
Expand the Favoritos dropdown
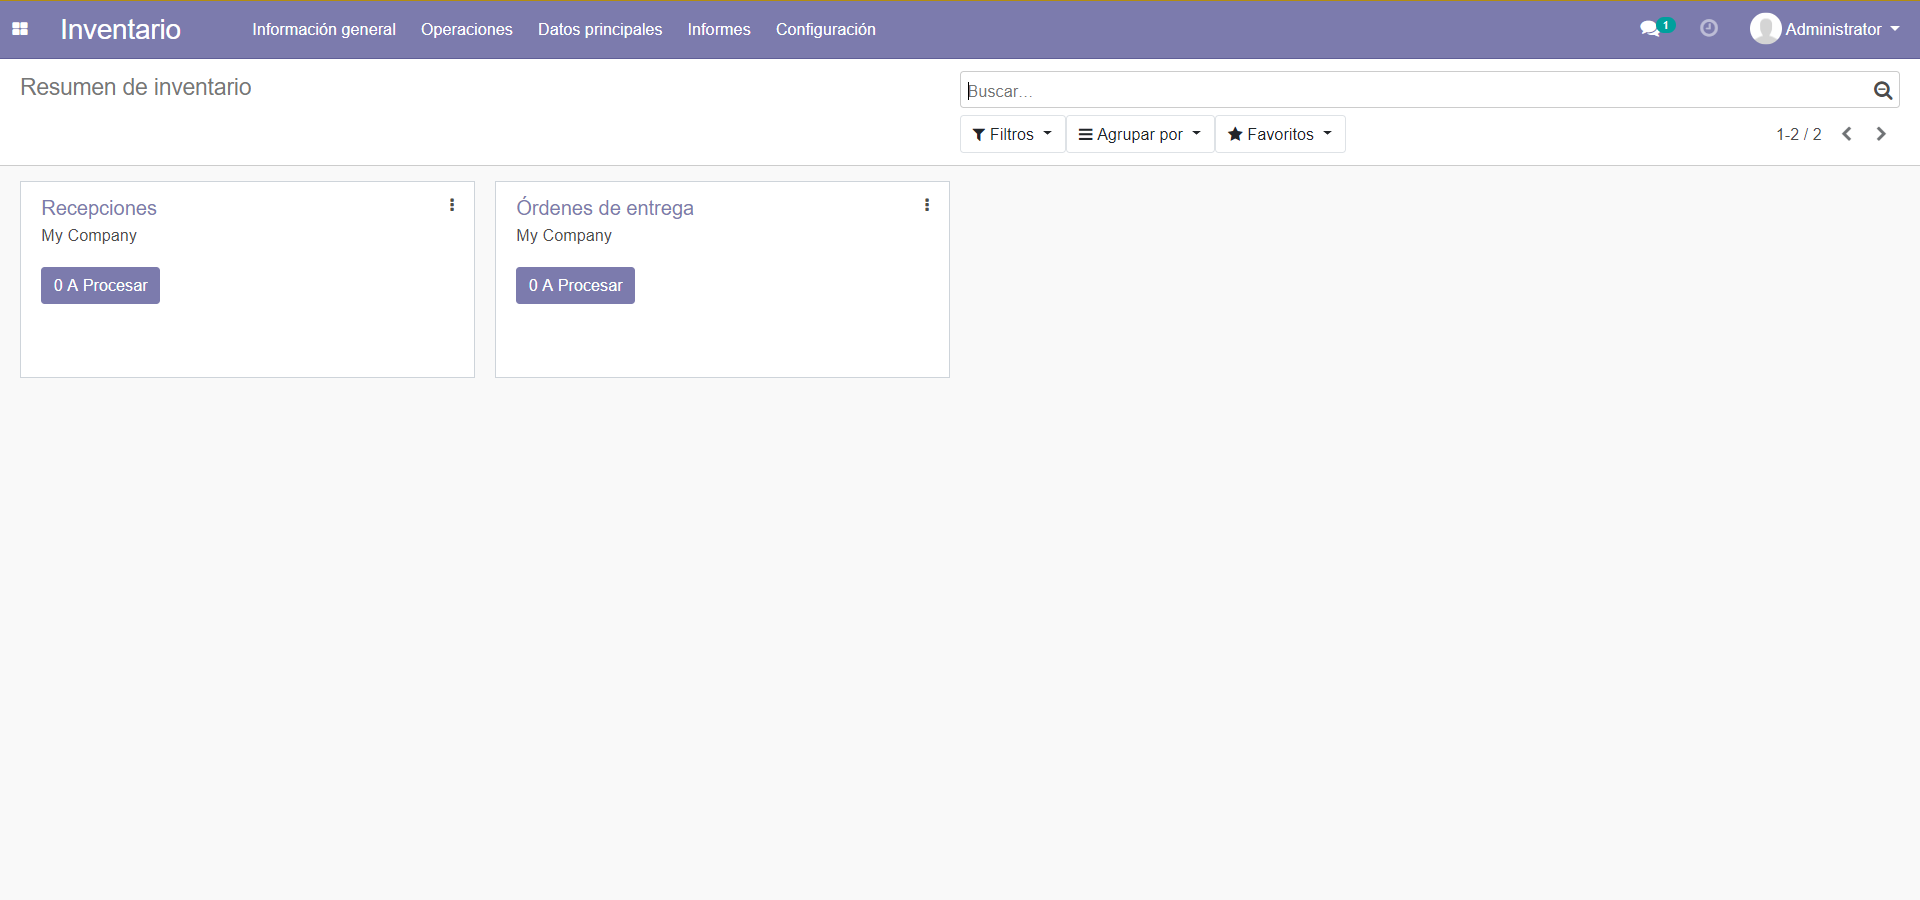click(1280, 134)
